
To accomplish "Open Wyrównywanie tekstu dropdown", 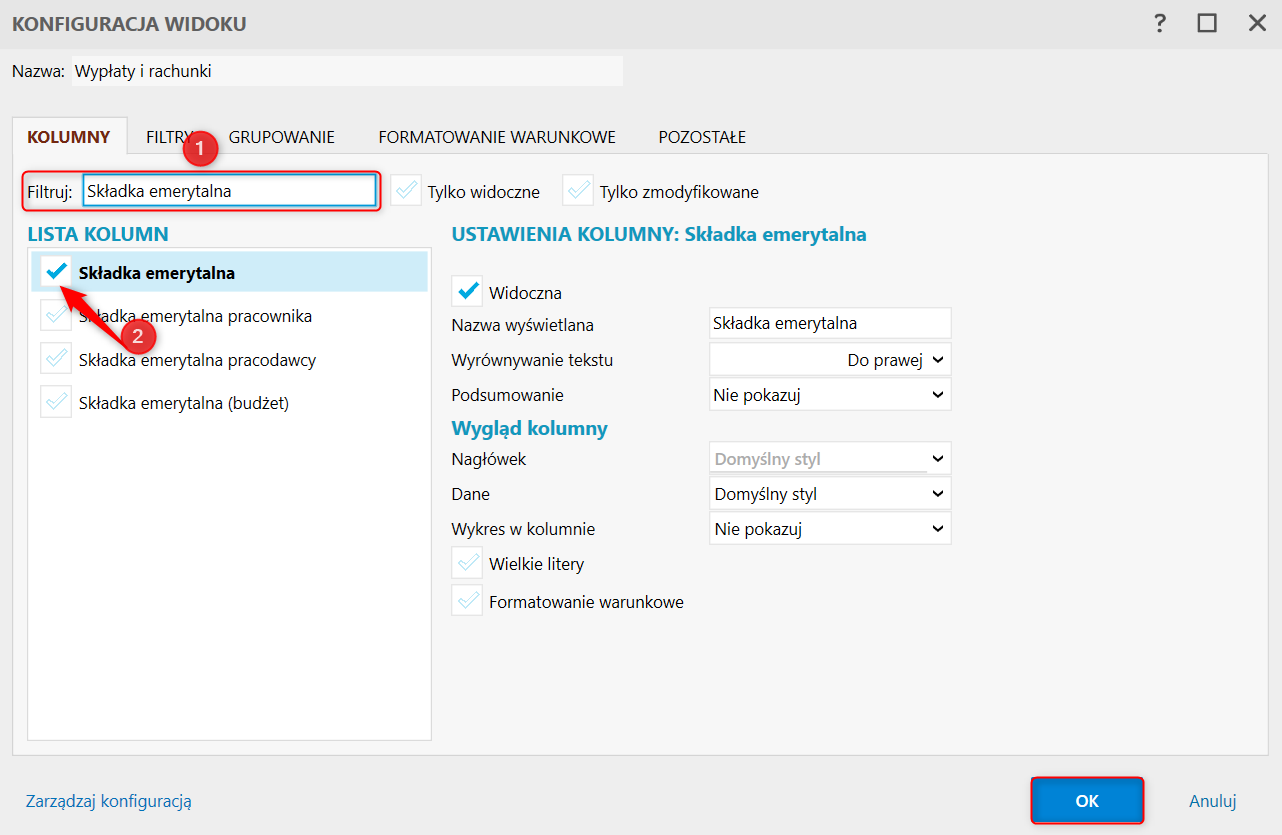I will 830,360.
